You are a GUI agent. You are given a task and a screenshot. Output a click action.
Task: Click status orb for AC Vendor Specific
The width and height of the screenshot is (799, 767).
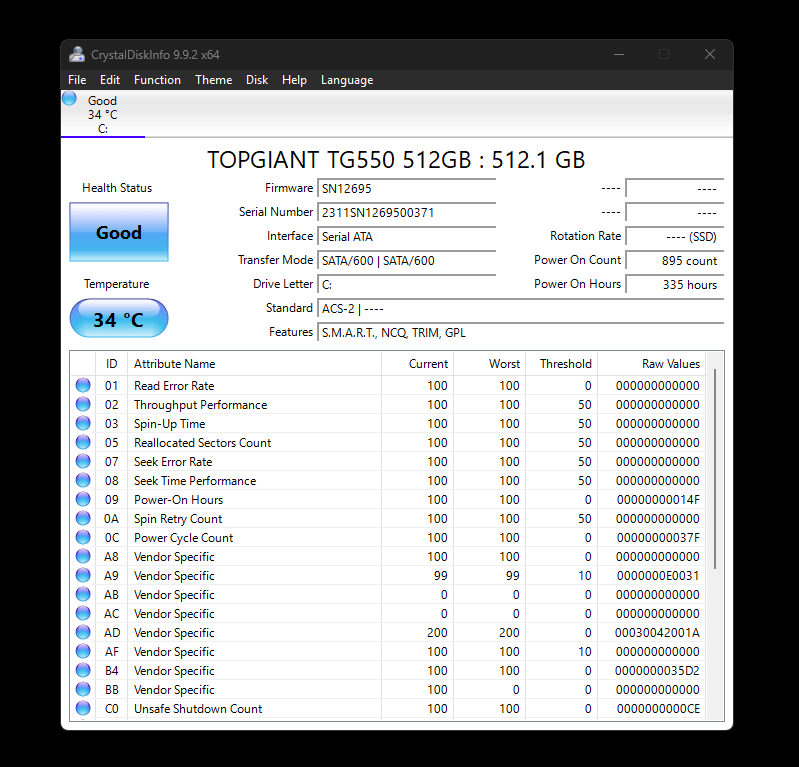tap(83, 613)
